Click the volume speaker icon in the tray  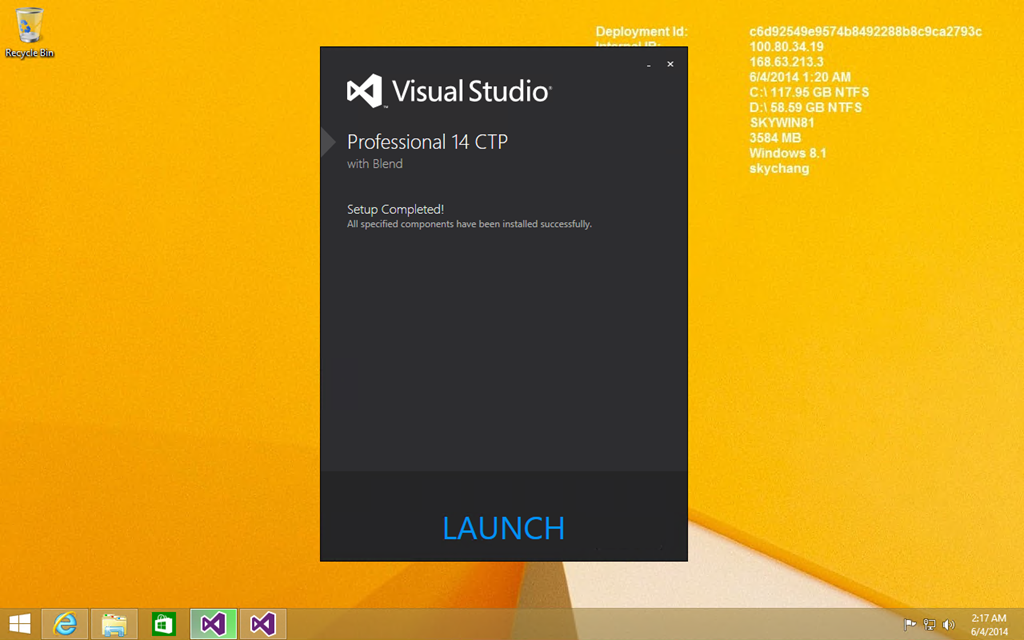[949, 625]
